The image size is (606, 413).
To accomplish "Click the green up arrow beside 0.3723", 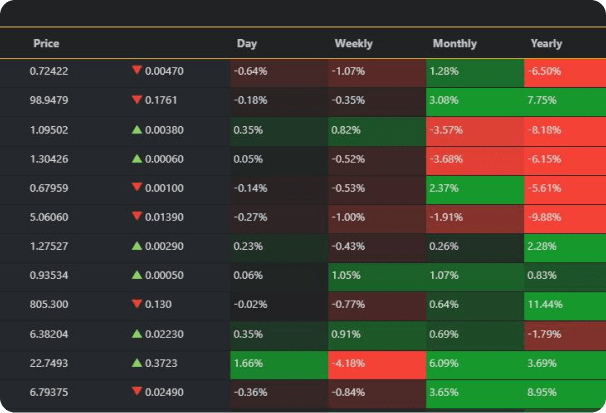I will [136, 363].
